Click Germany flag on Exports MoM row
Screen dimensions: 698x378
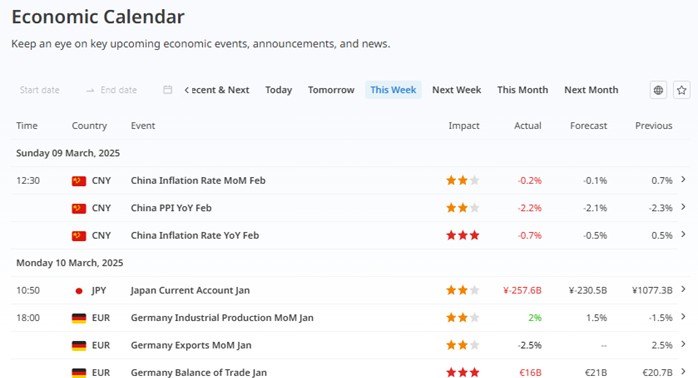pos(79,345)
